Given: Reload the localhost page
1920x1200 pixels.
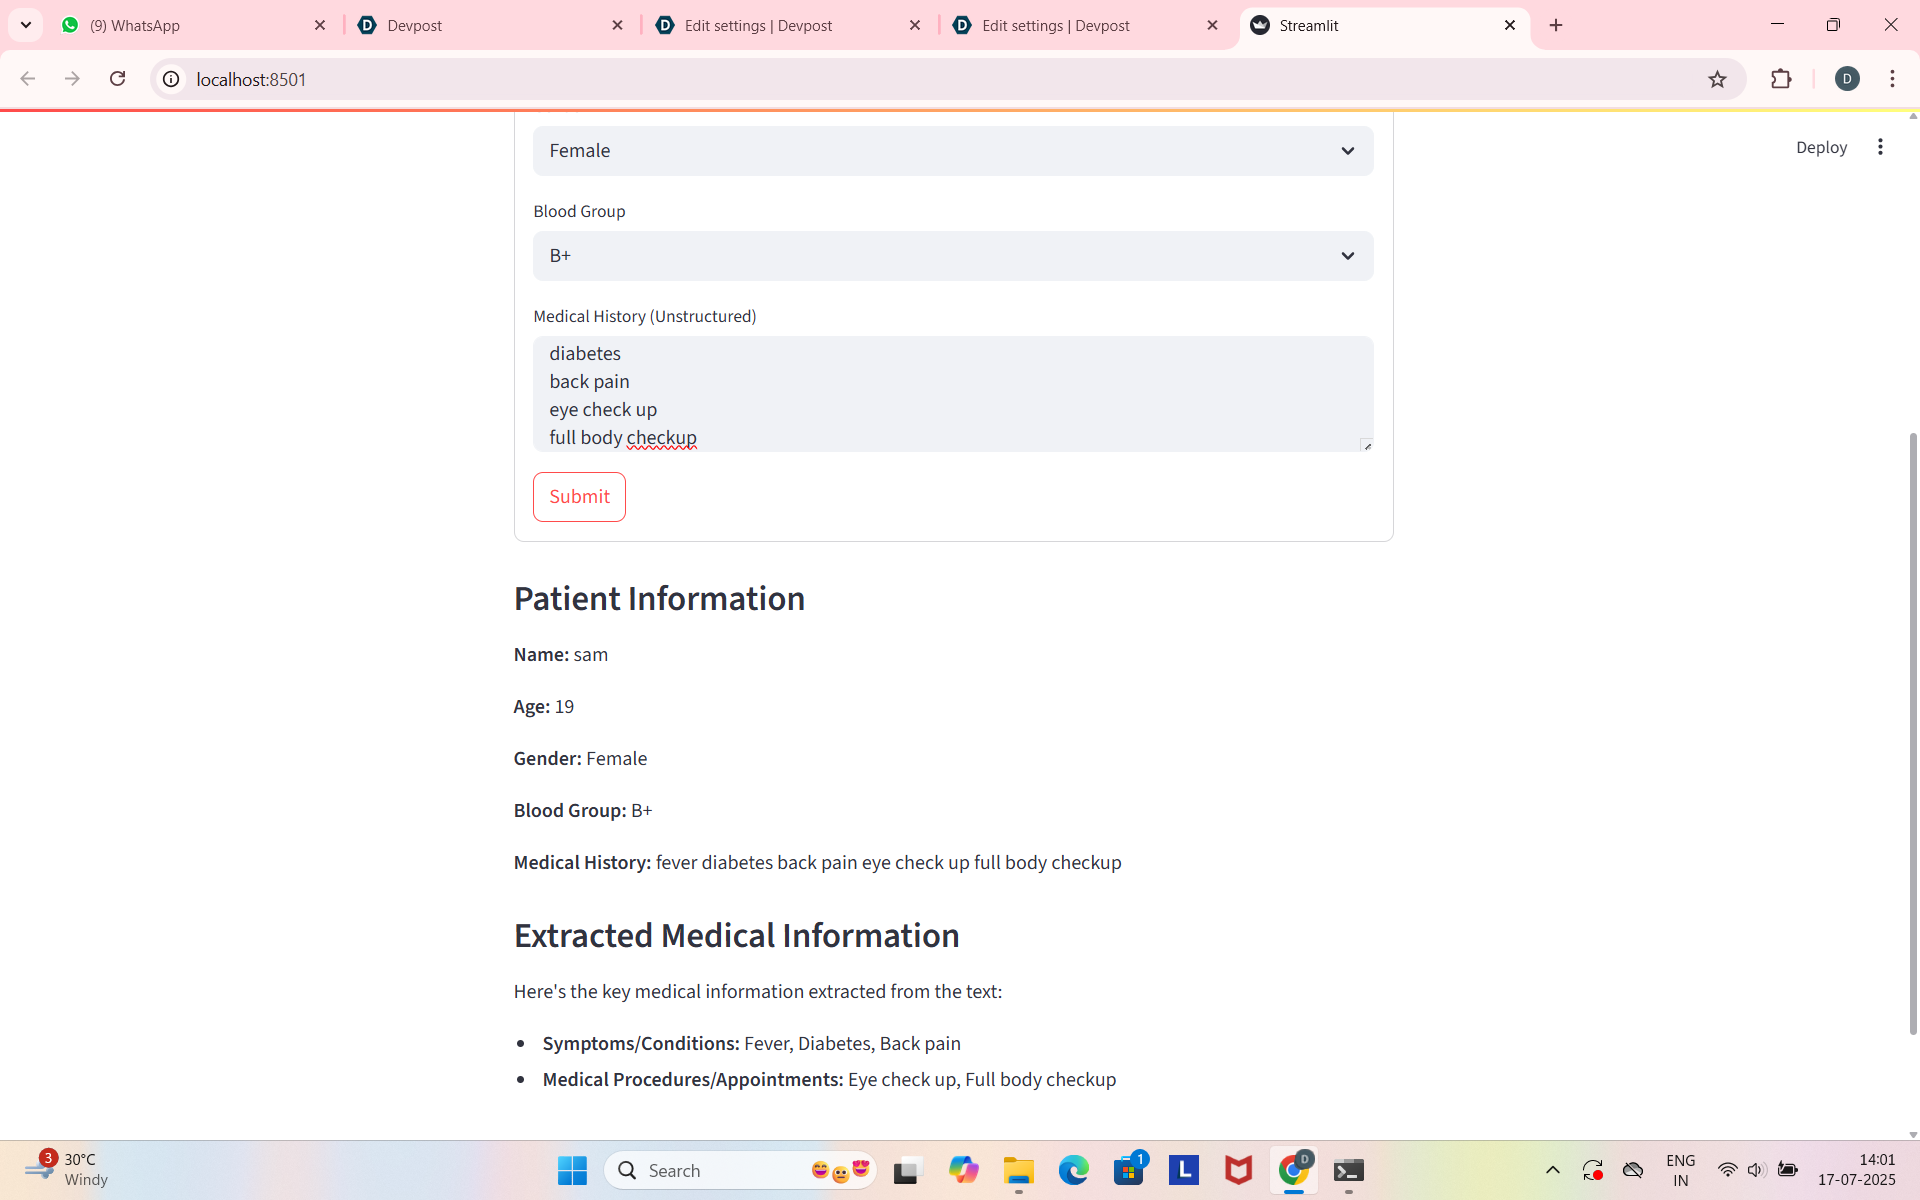Looking at the screenshot, I should (x=117, y=79).
